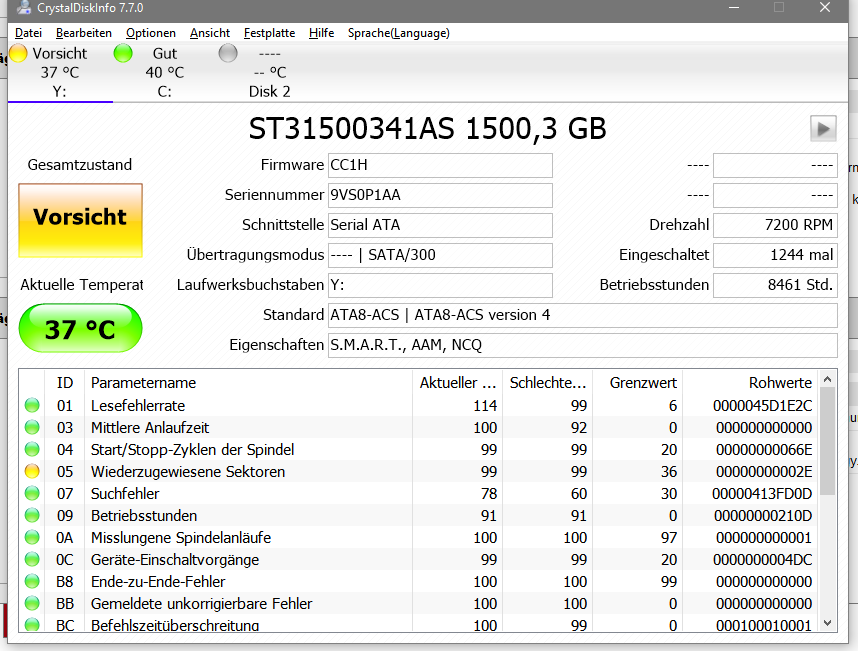Click the green status dot for Lesefehlerrate

click(x=32, y=405)
